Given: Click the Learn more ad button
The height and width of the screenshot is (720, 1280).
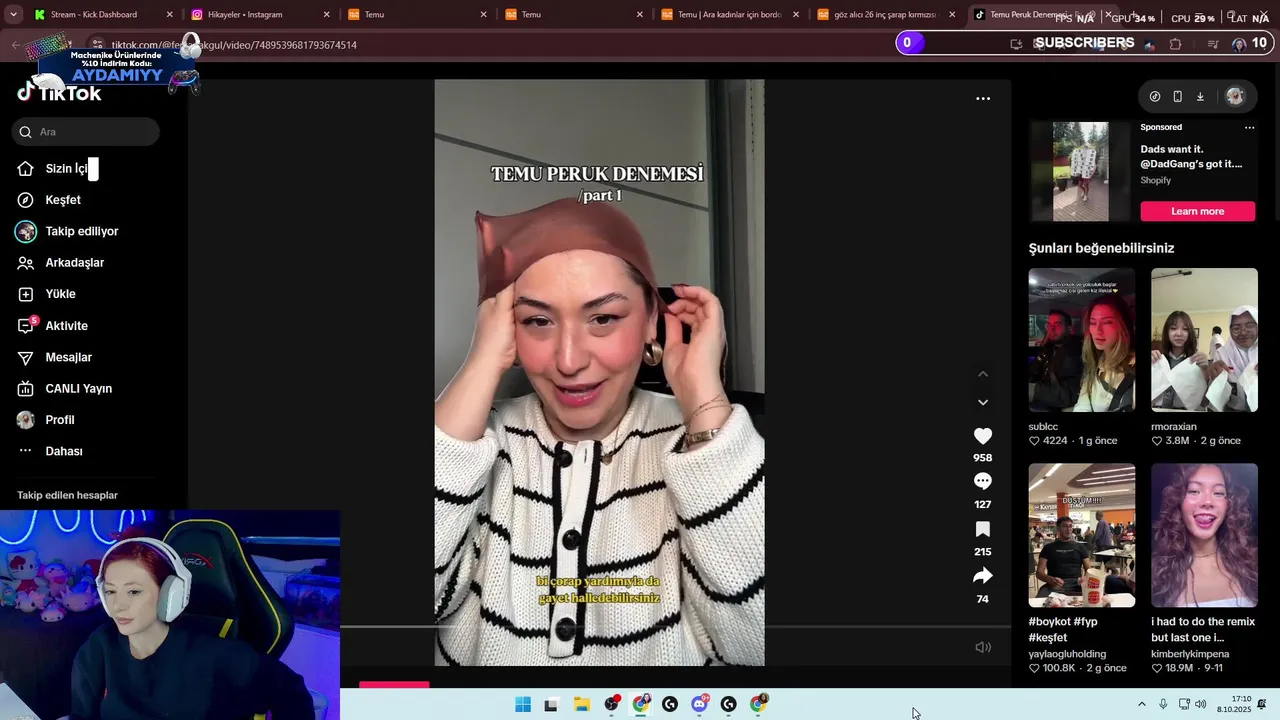Looking at the screenshot, I should pyautogui.click(x=1198, y=211).
